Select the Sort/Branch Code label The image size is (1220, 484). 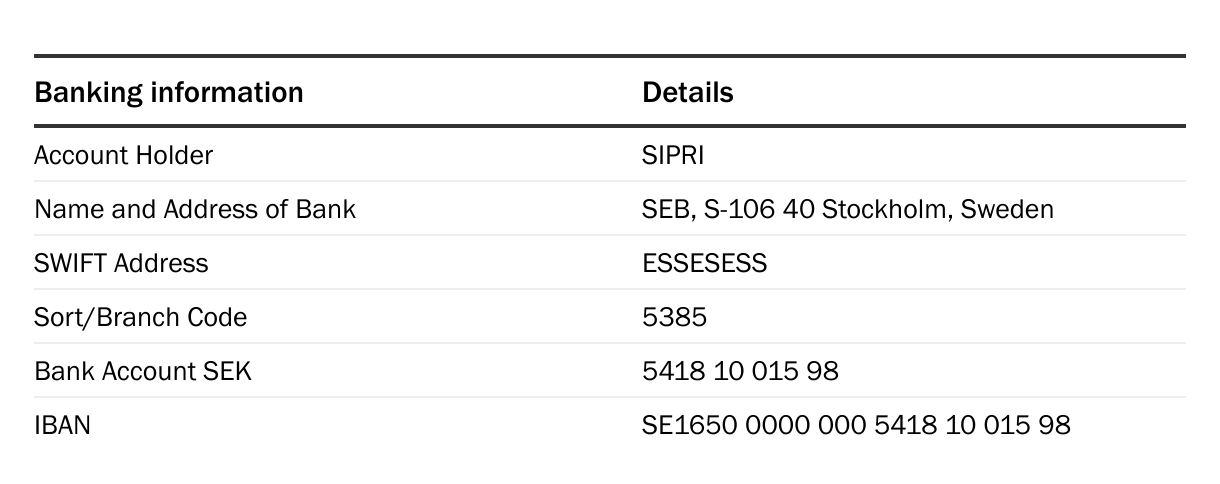coord(140,317)
